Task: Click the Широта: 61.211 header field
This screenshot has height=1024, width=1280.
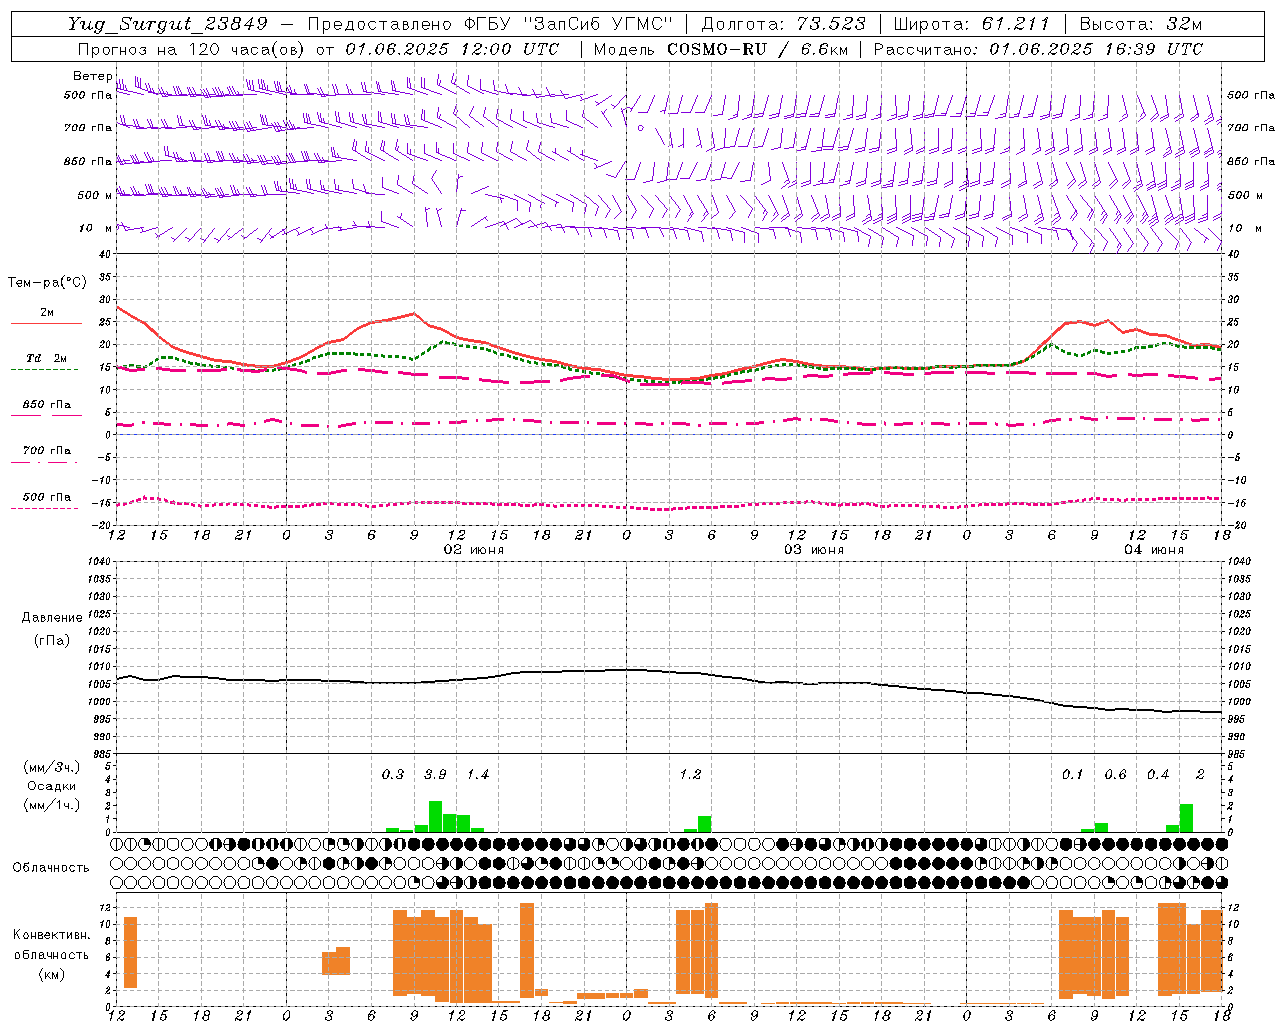Action: pyautogui.click(x=971, y=24)
